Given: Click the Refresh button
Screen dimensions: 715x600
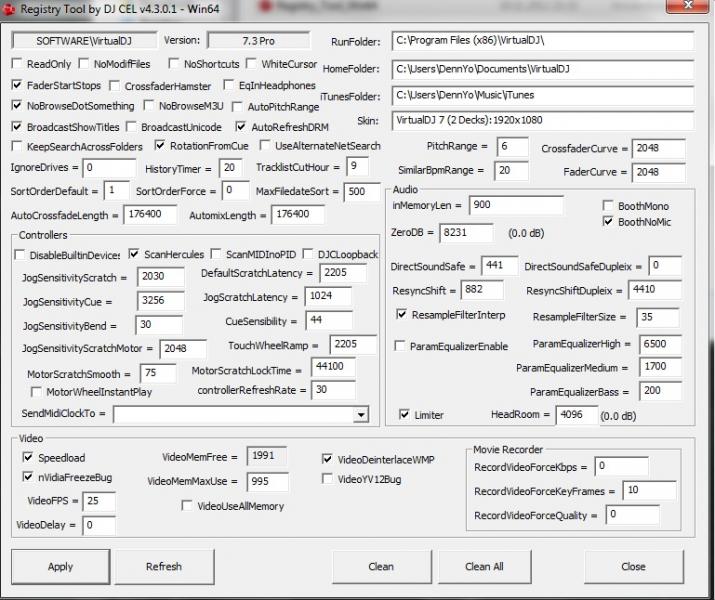Looking at the screenshot, I should click(164, 567).
